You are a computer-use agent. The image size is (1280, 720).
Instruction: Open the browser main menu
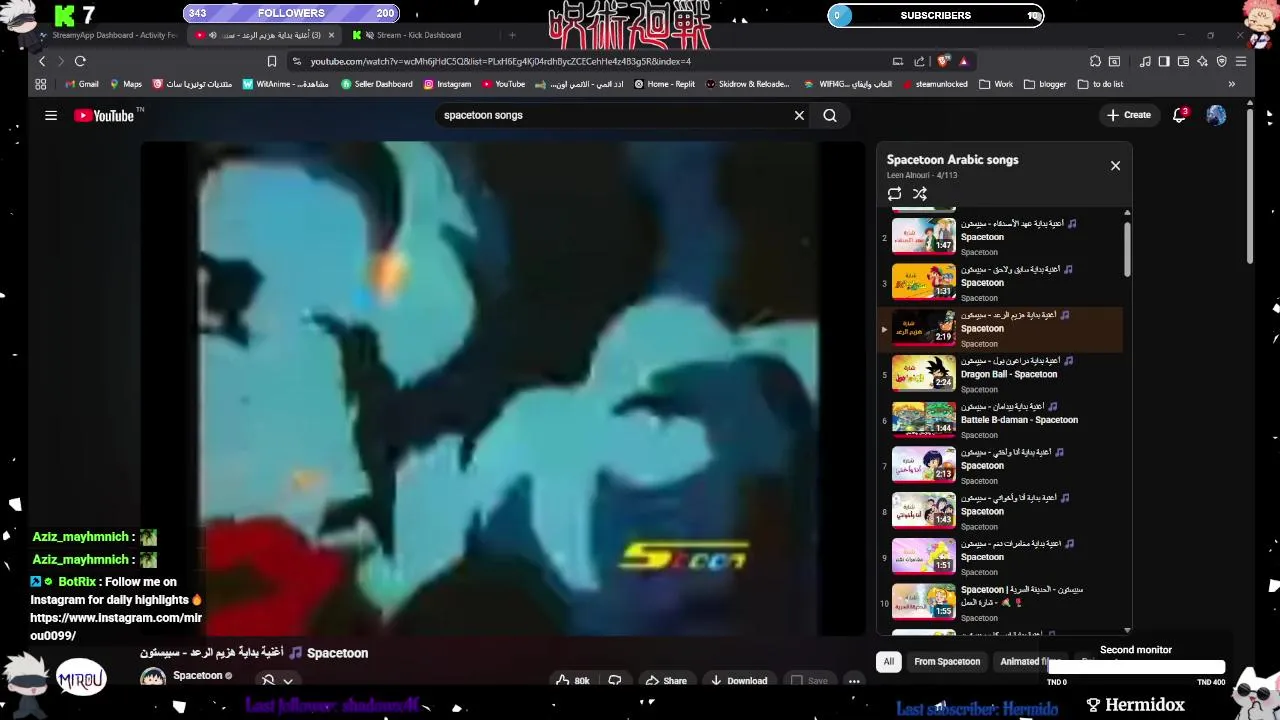(1241, 61)
